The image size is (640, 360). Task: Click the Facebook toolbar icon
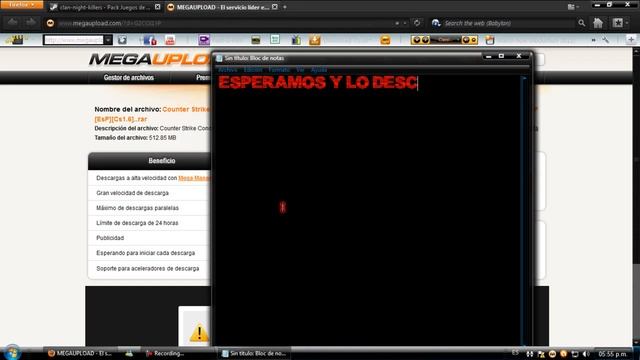coord(150,40)
